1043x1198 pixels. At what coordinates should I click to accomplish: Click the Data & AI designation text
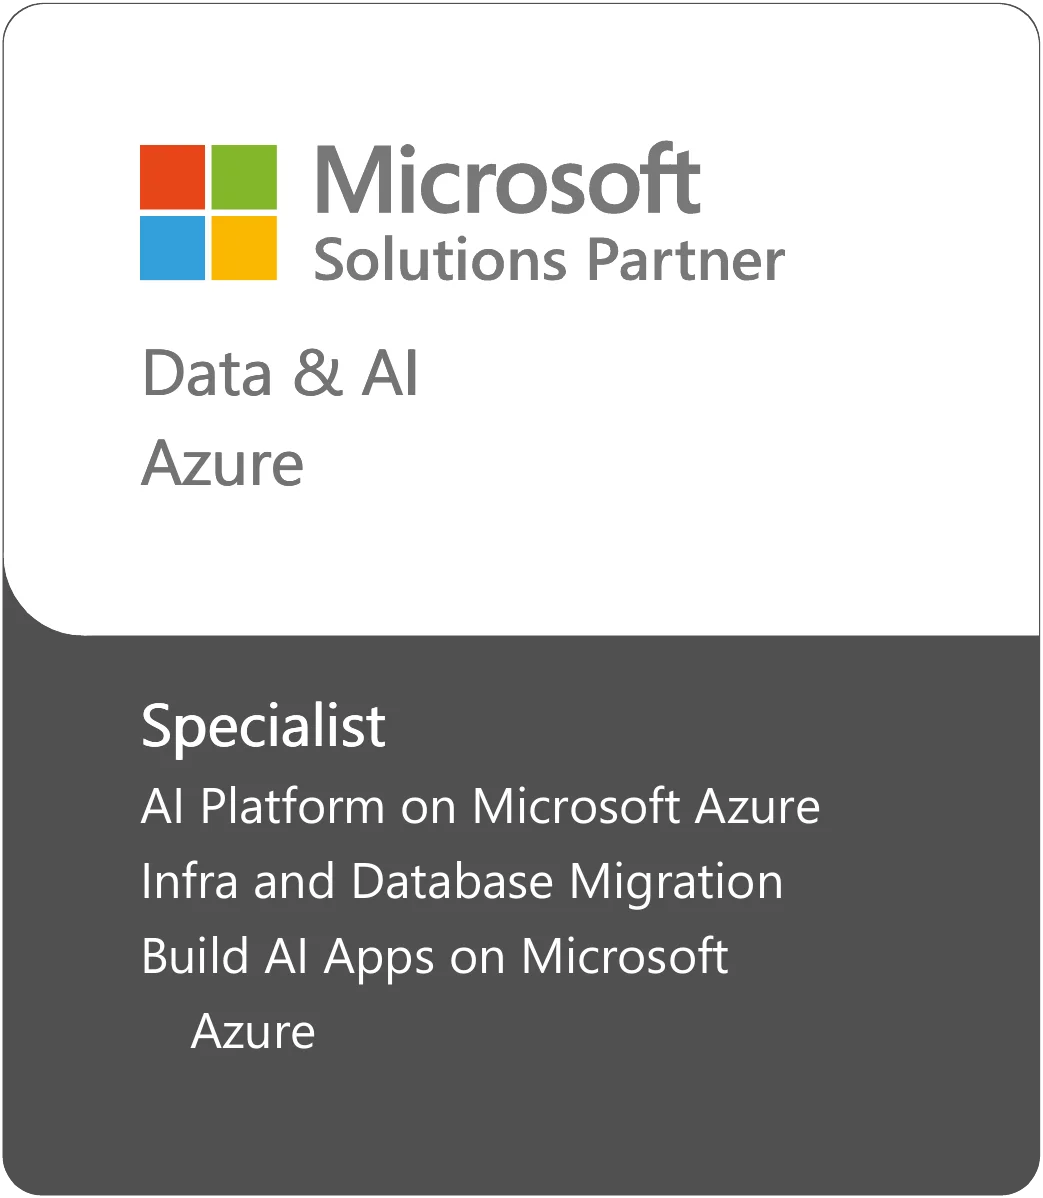click(280, 373)
